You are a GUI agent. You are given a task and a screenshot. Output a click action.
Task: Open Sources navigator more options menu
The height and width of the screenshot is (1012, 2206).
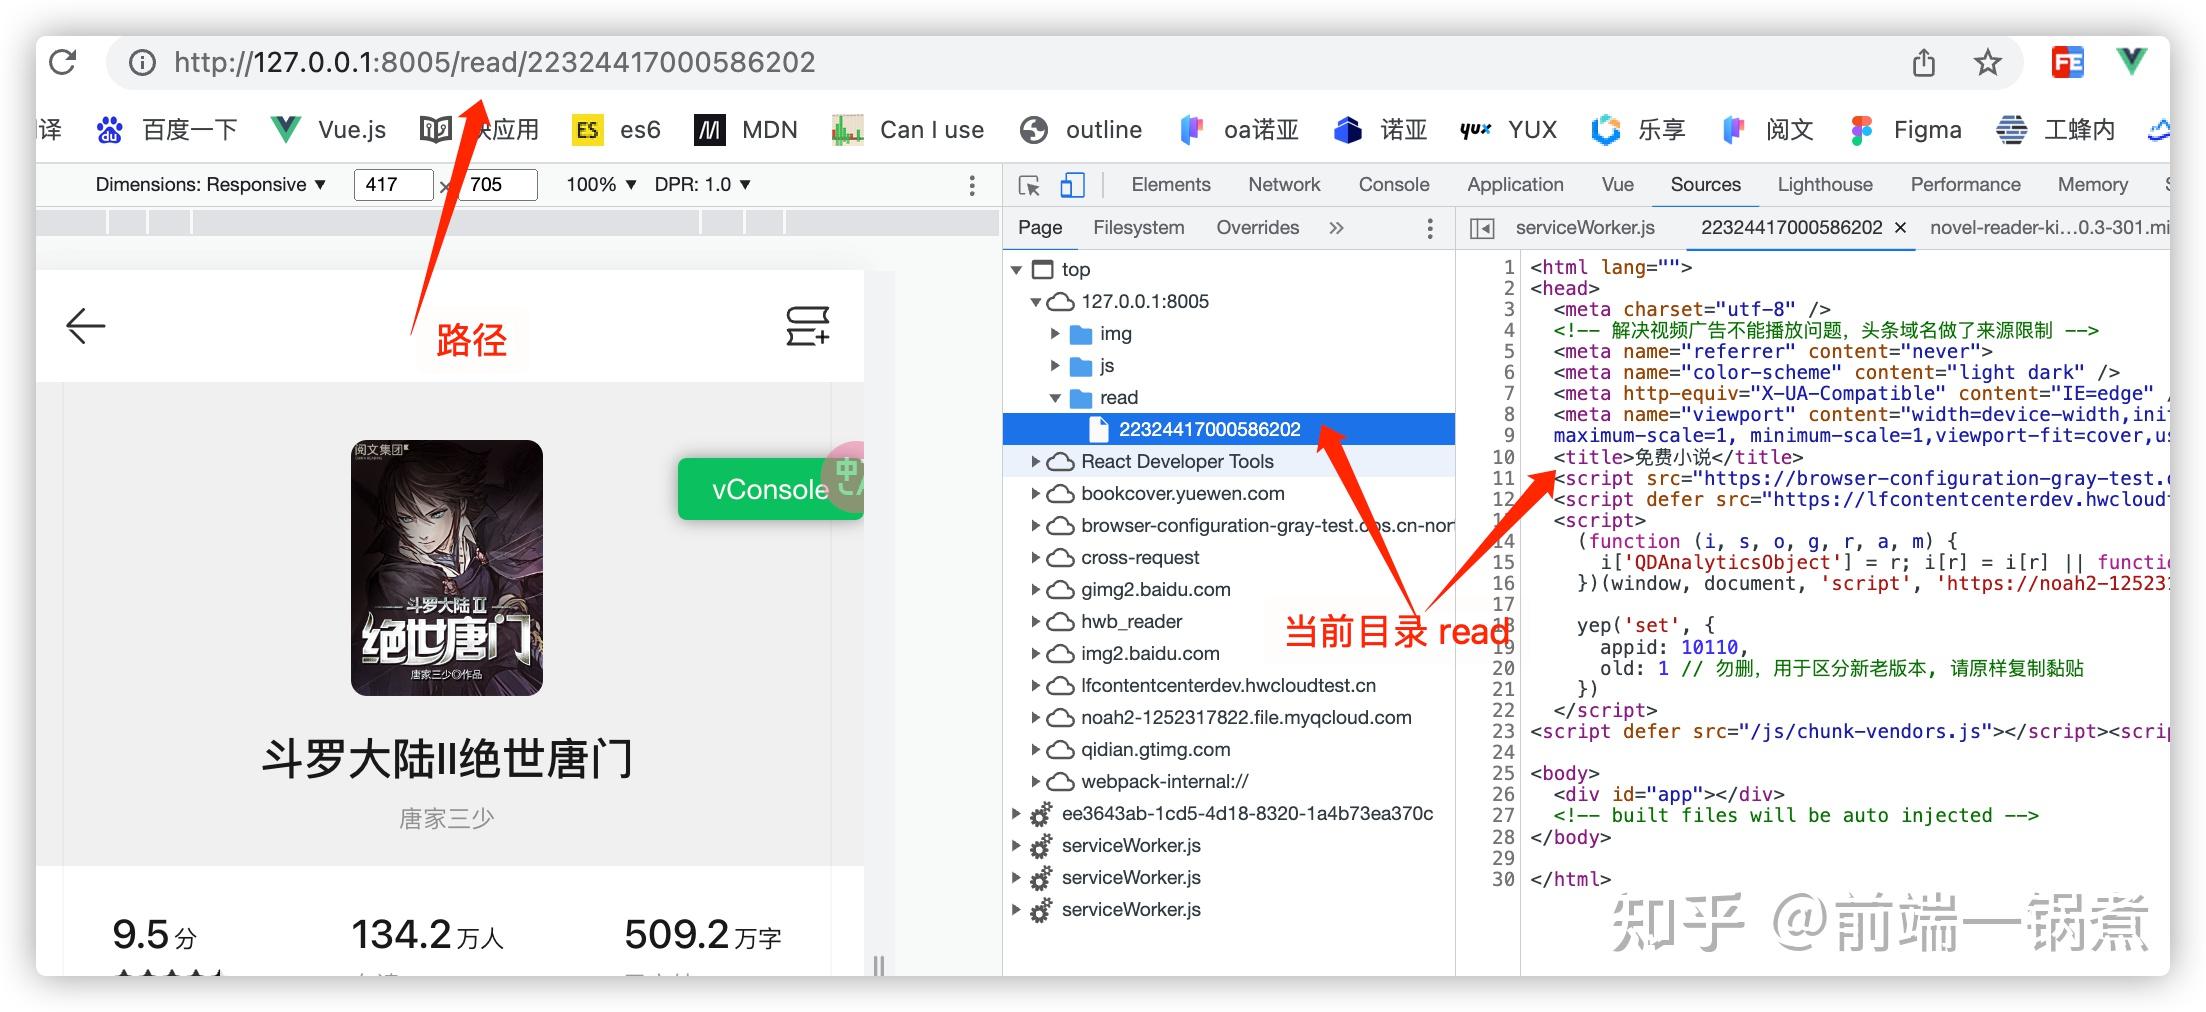click(x=1430, y=229)
